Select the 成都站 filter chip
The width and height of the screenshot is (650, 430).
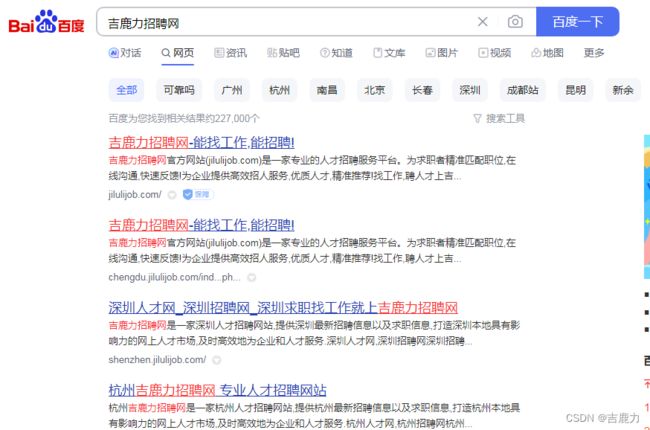[522, 90]
